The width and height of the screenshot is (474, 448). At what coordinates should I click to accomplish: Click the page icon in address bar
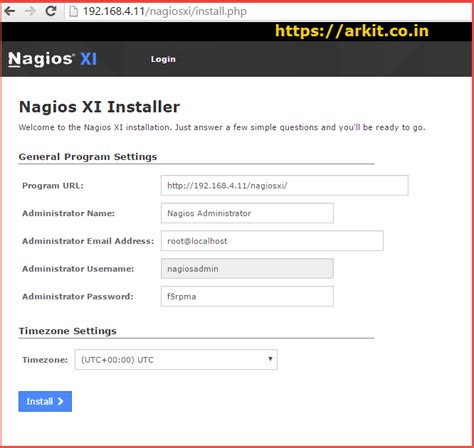point(73,12)
